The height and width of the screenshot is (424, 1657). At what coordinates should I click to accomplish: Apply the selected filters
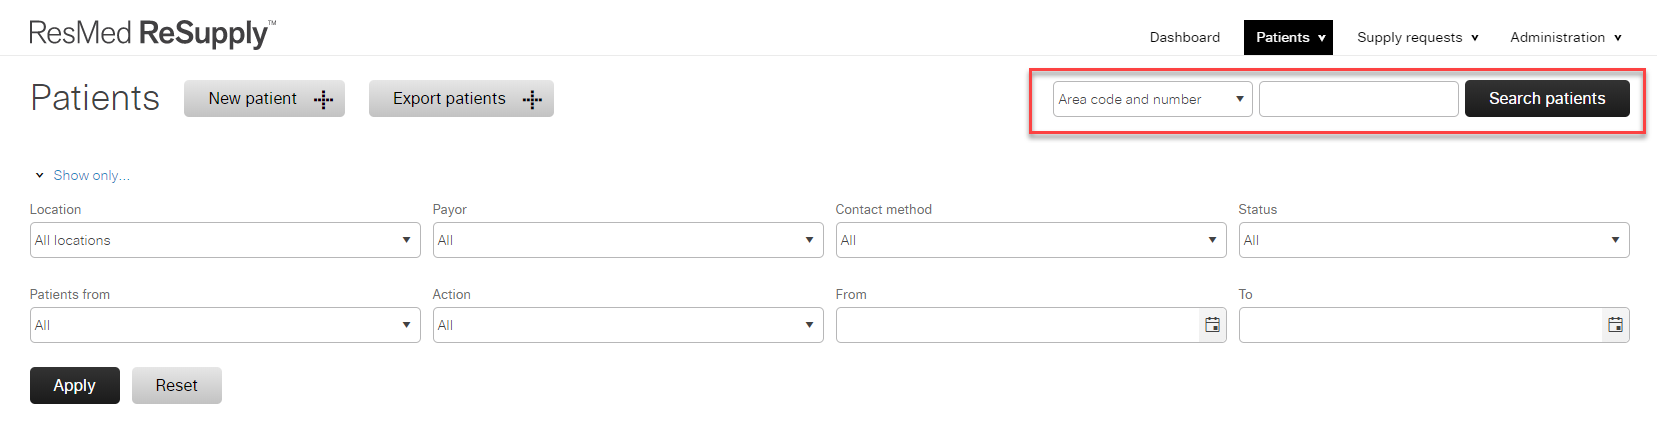point(75,385)
